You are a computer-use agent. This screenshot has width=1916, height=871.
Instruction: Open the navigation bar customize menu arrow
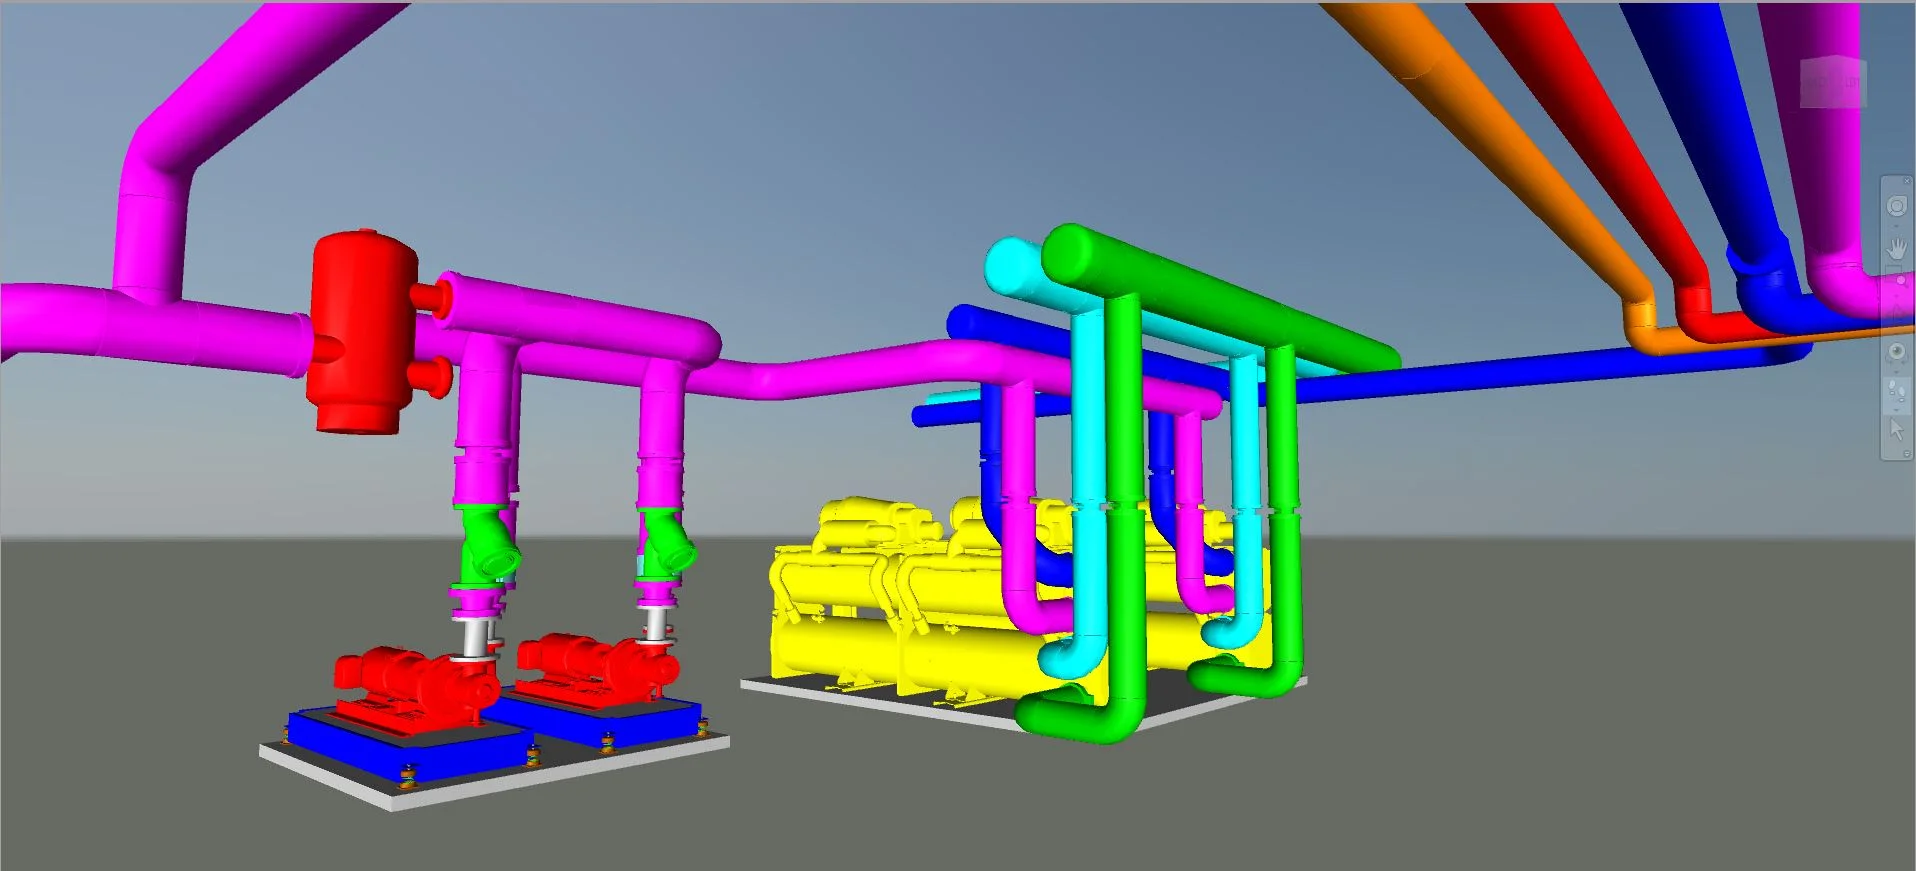point(1906,453)
